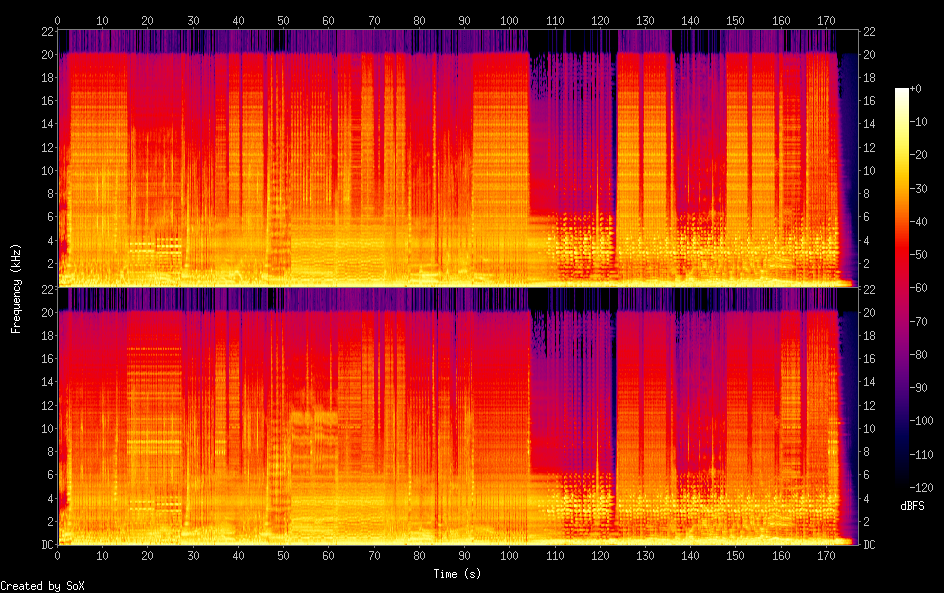Click the '10' frequency tick on the upper-right axis
Image resolution: width=944 pixels, height=593 pixels.
coord(869,171)
